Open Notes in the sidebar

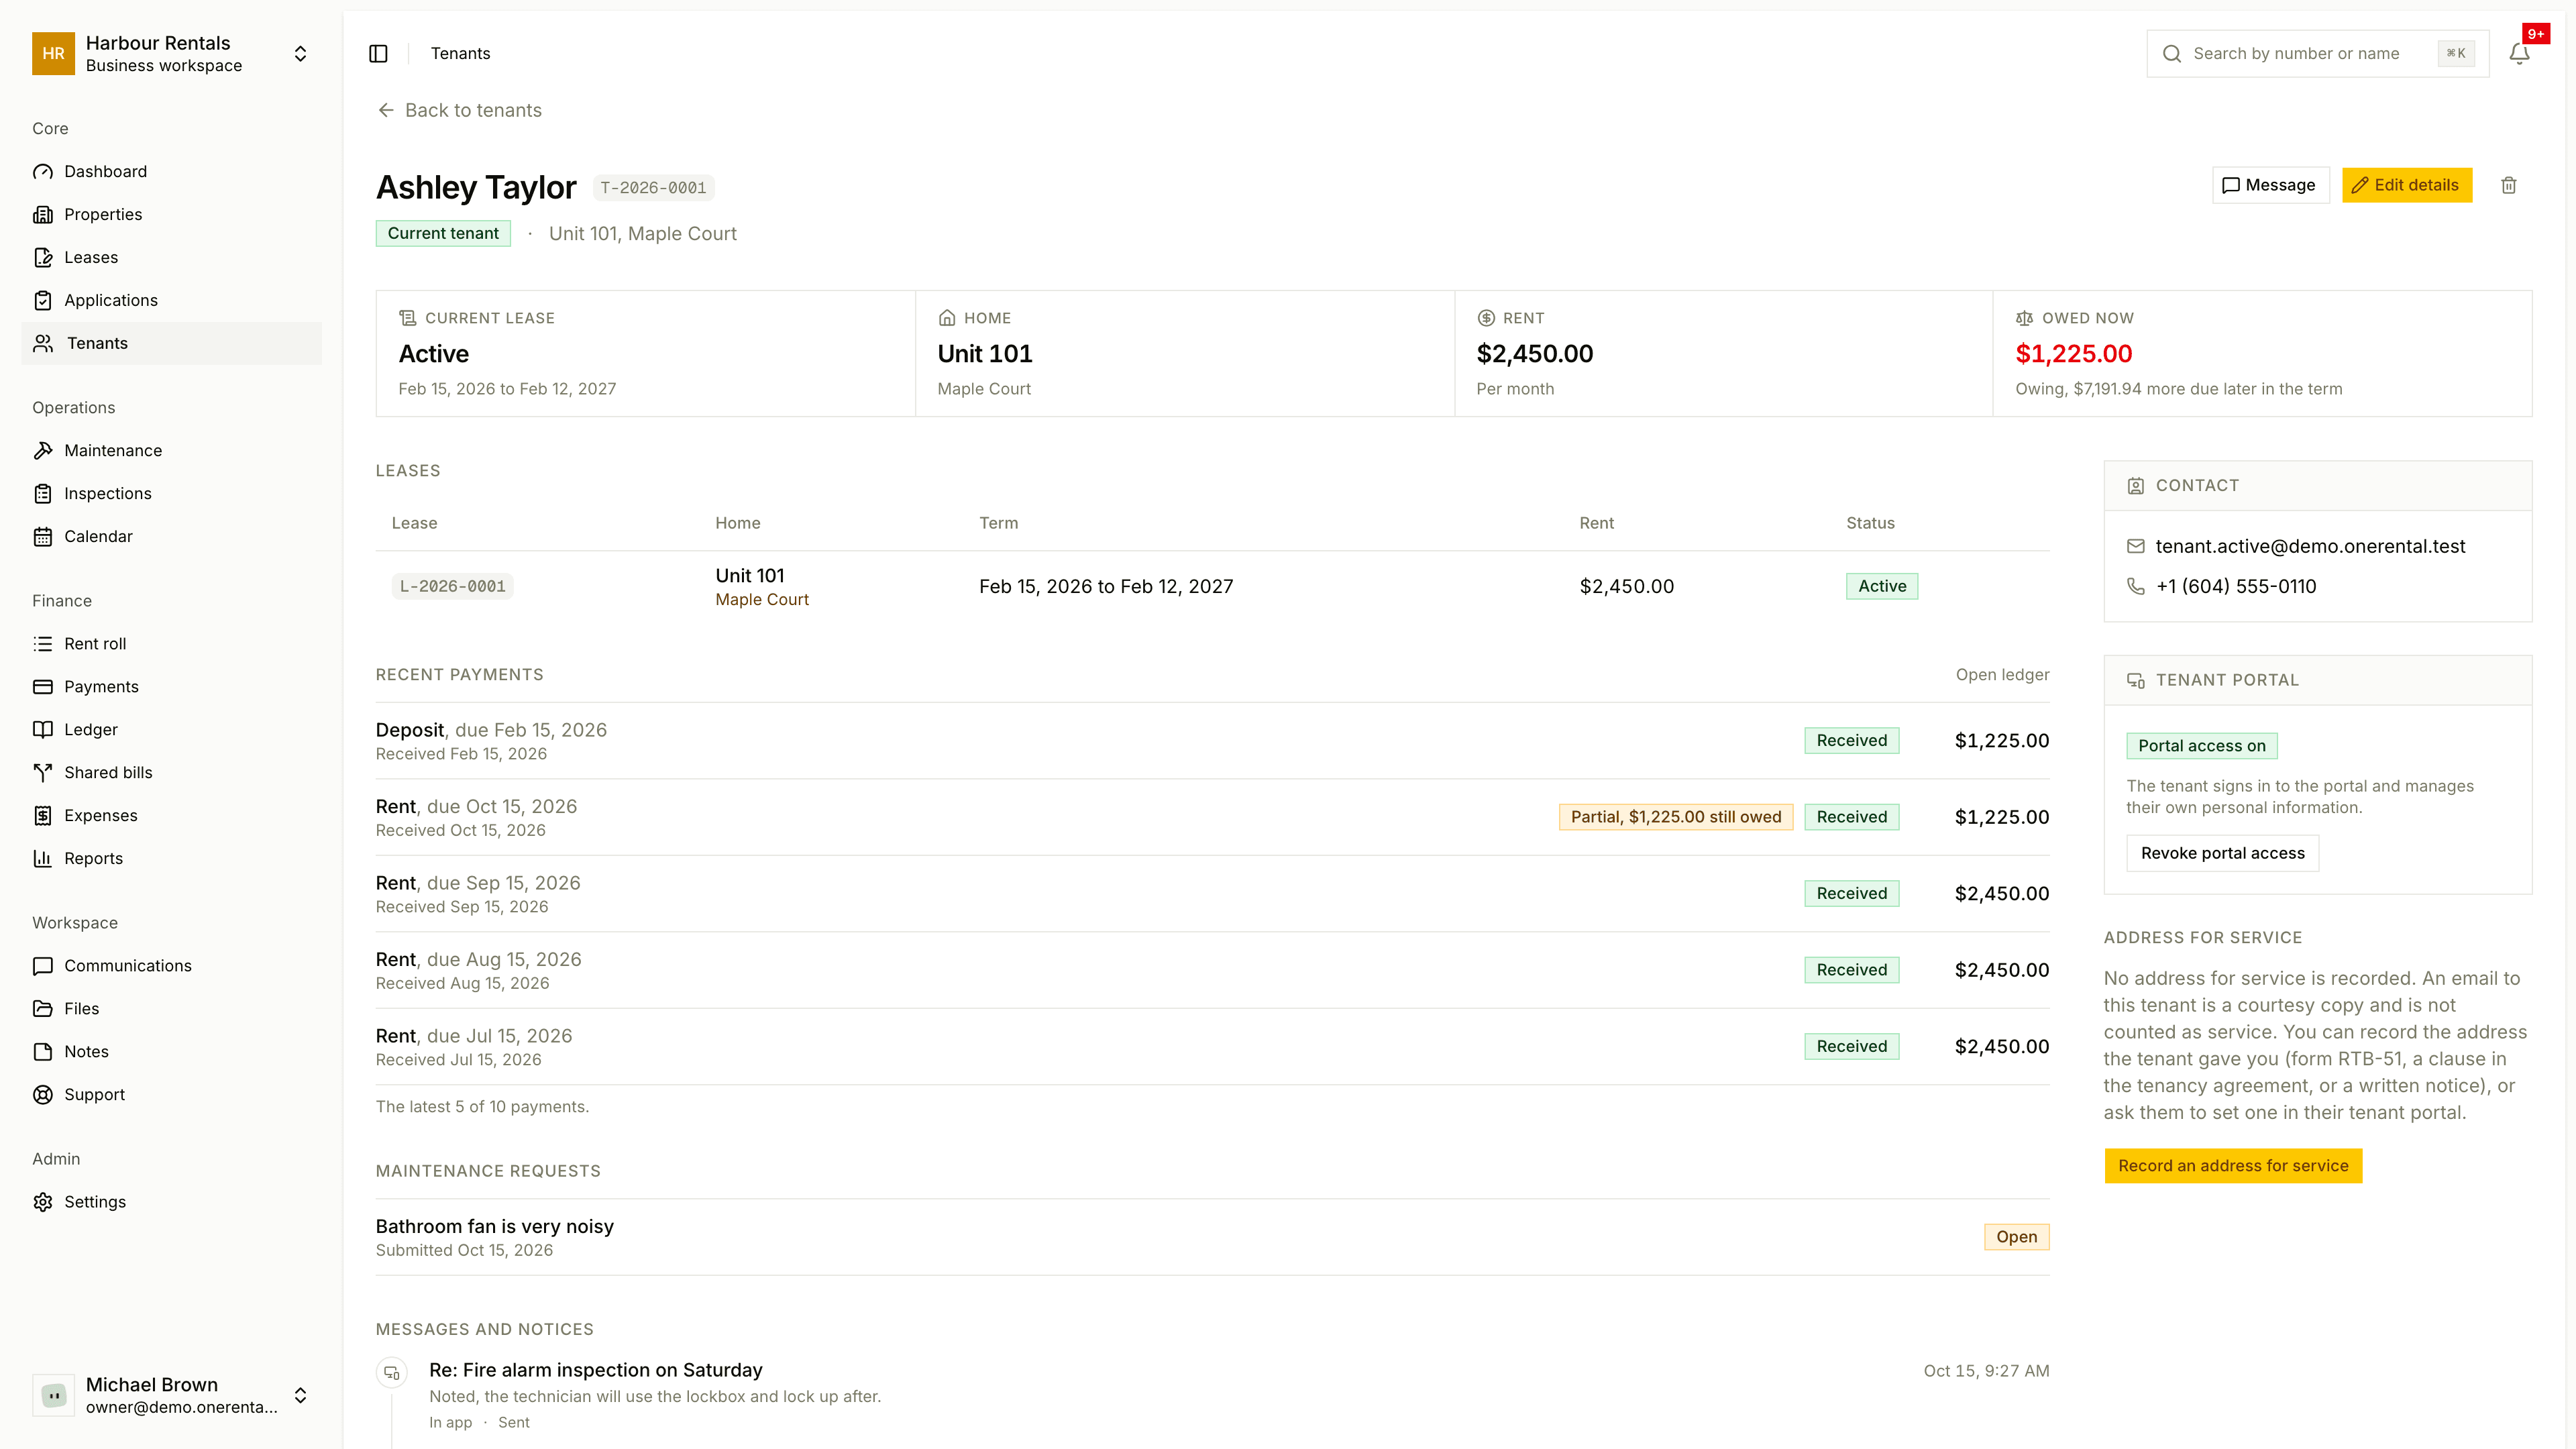pos(171,1052)
